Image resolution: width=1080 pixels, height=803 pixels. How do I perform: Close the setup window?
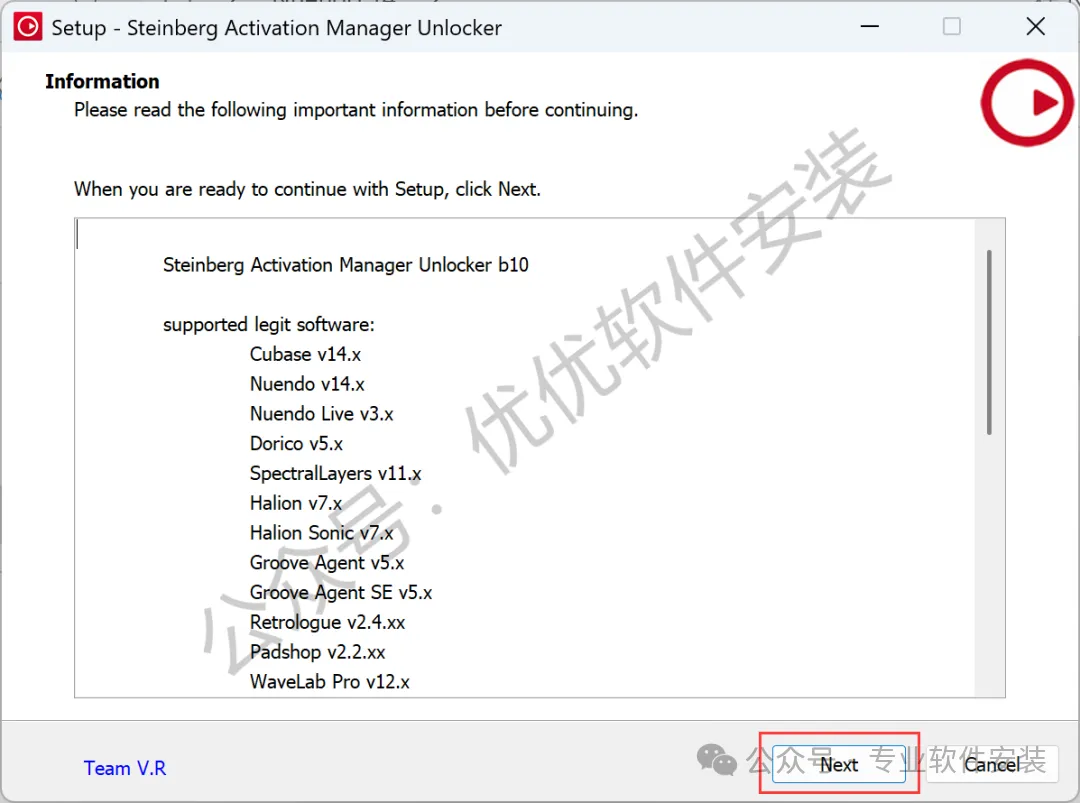1035,27
